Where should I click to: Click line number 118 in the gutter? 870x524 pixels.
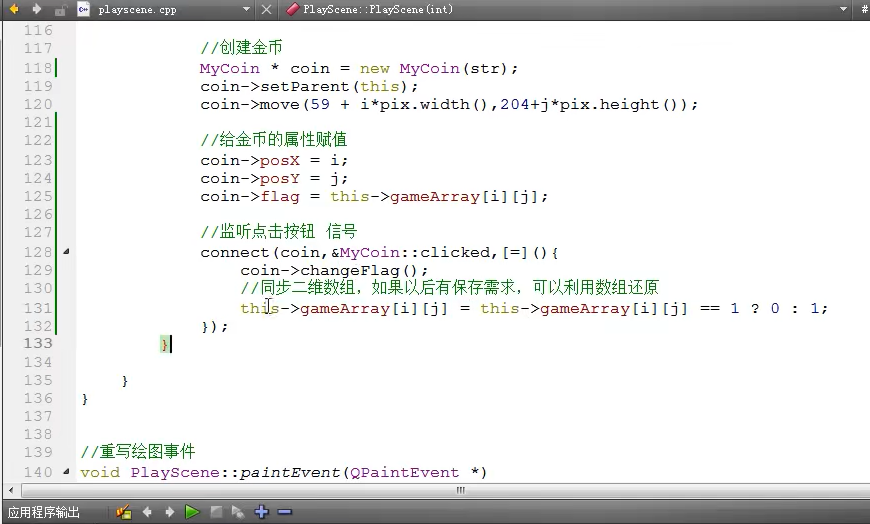(38, 68)
